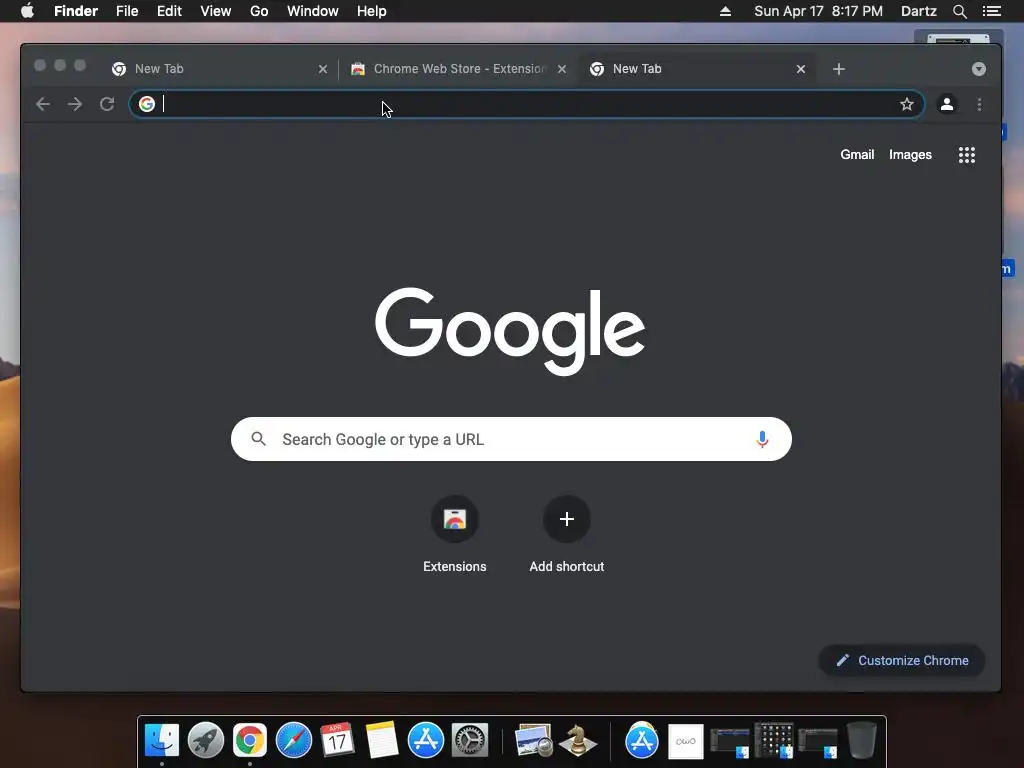Screen dimensions: 1024x768
Task: Open the tab search dropdown arrow
Action: pyautogui.click(x=978, y=69)
